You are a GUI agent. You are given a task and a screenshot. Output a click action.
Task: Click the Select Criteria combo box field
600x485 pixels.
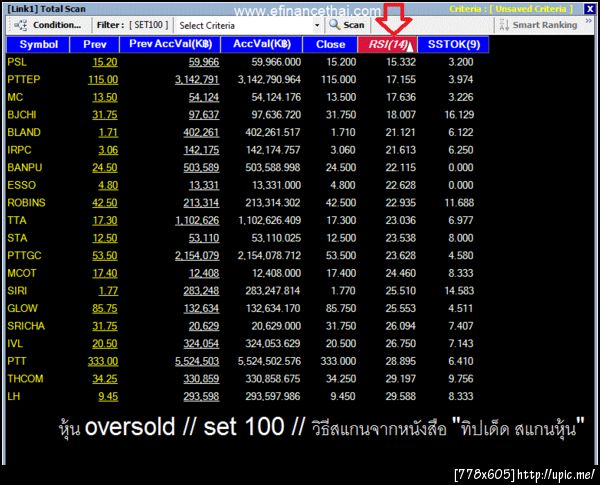[249, 26]
